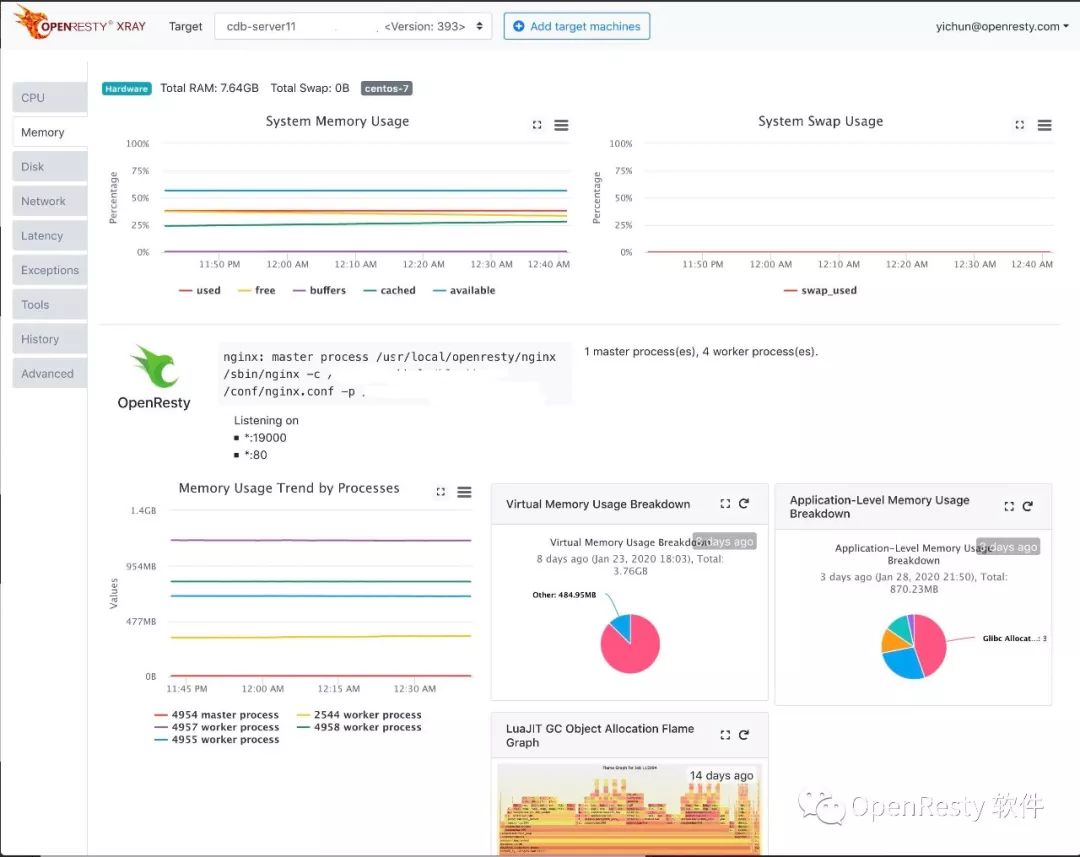Open the Target machine dropdown
The width and height of the screenshot is (1080, 857).
pyautogui.click(x=353, y=26)
